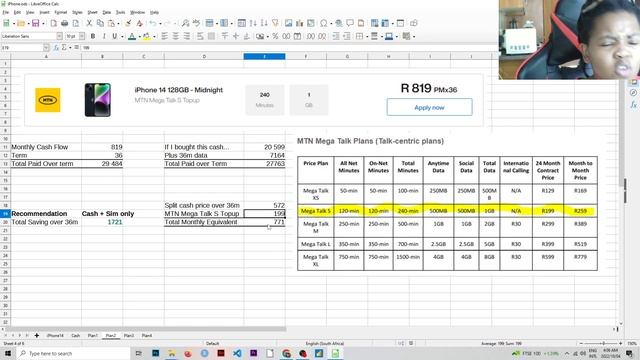Click the Insert Chart icon

pyautogui.click(x=299, y=23)
